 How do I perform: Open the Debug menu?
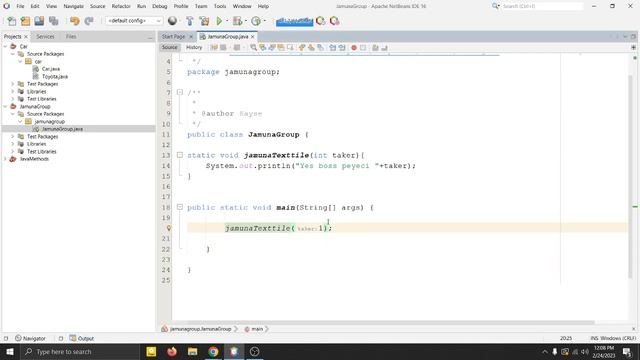pyautogui.click(x=160, y=6)
